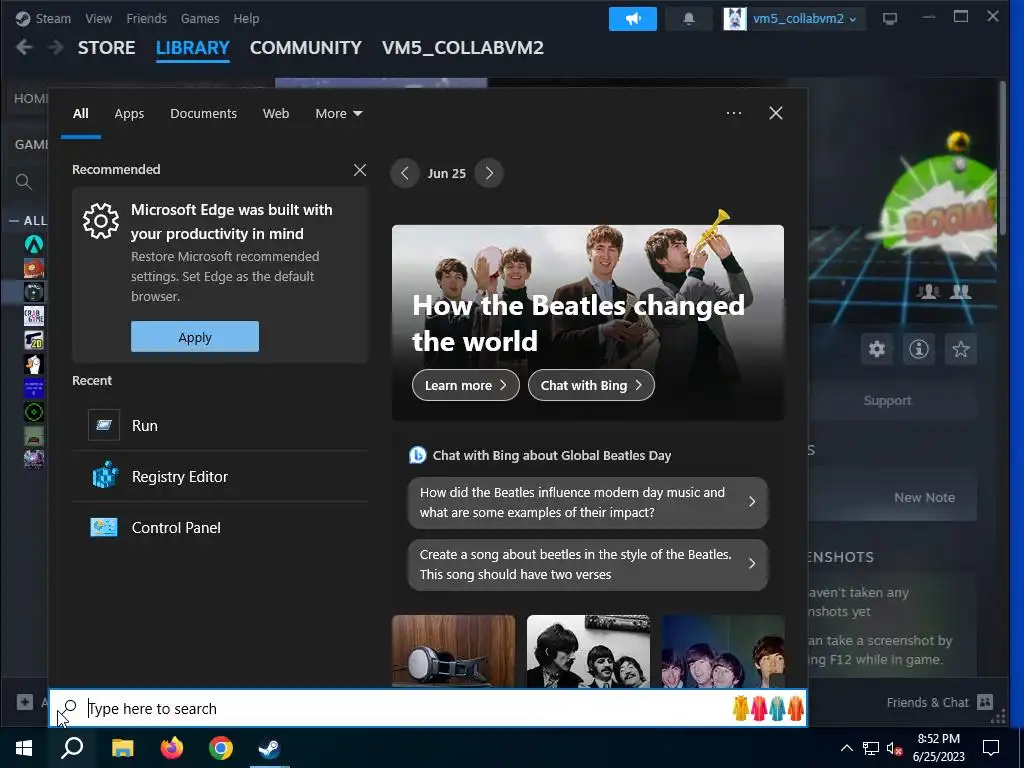1024x768 pixels.
Task: Close the Windows search panel
Action: coord(775,113)
